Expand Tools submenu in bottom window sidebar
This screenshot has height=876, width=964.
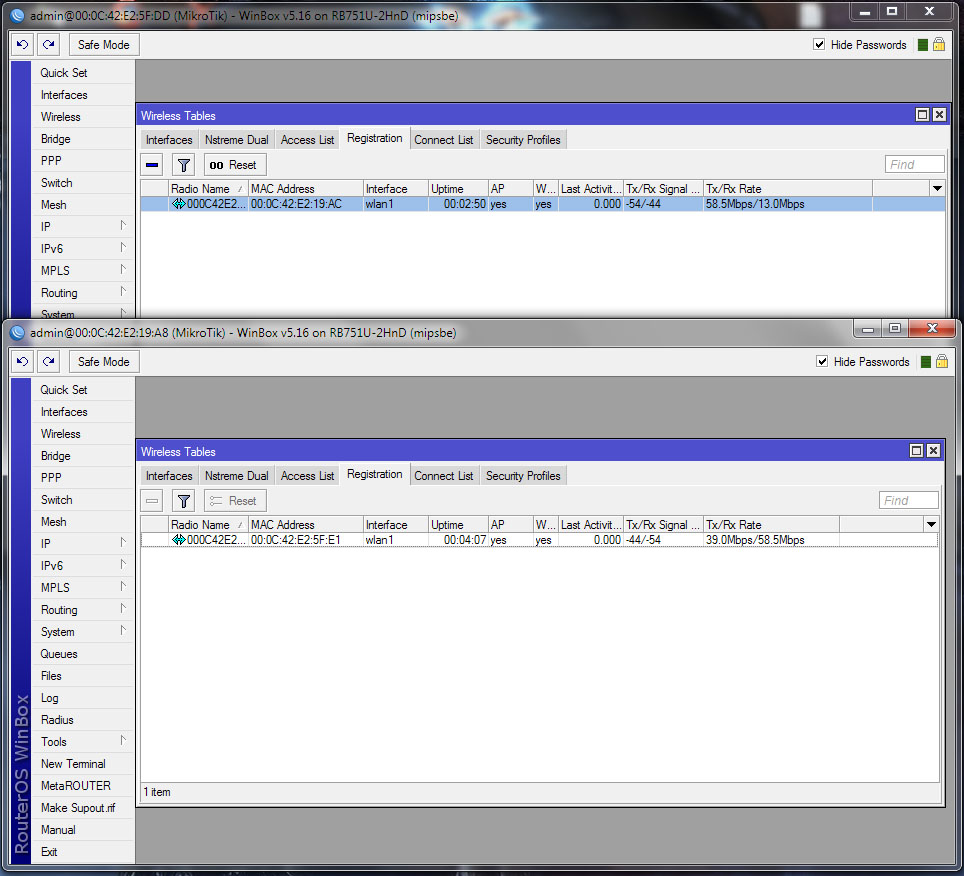tap(123, 741)
